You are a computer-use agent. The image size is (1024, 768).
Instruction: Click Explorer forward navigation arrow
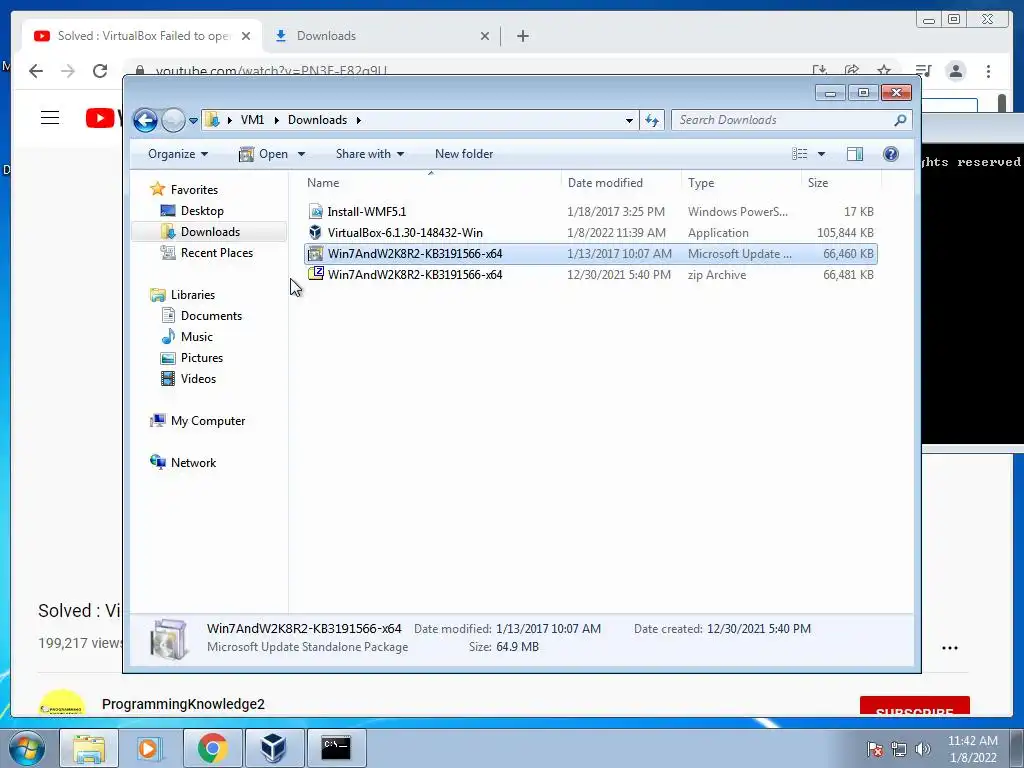tap(173, 120)
